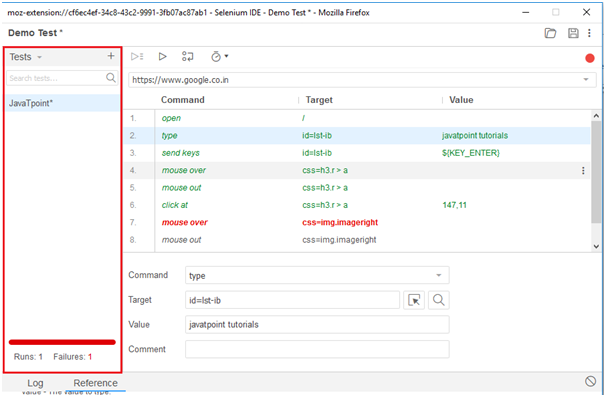Expand the base URL dropdown arrow
This screenshot has height=397, width=606.
click(x=586, y=80)
